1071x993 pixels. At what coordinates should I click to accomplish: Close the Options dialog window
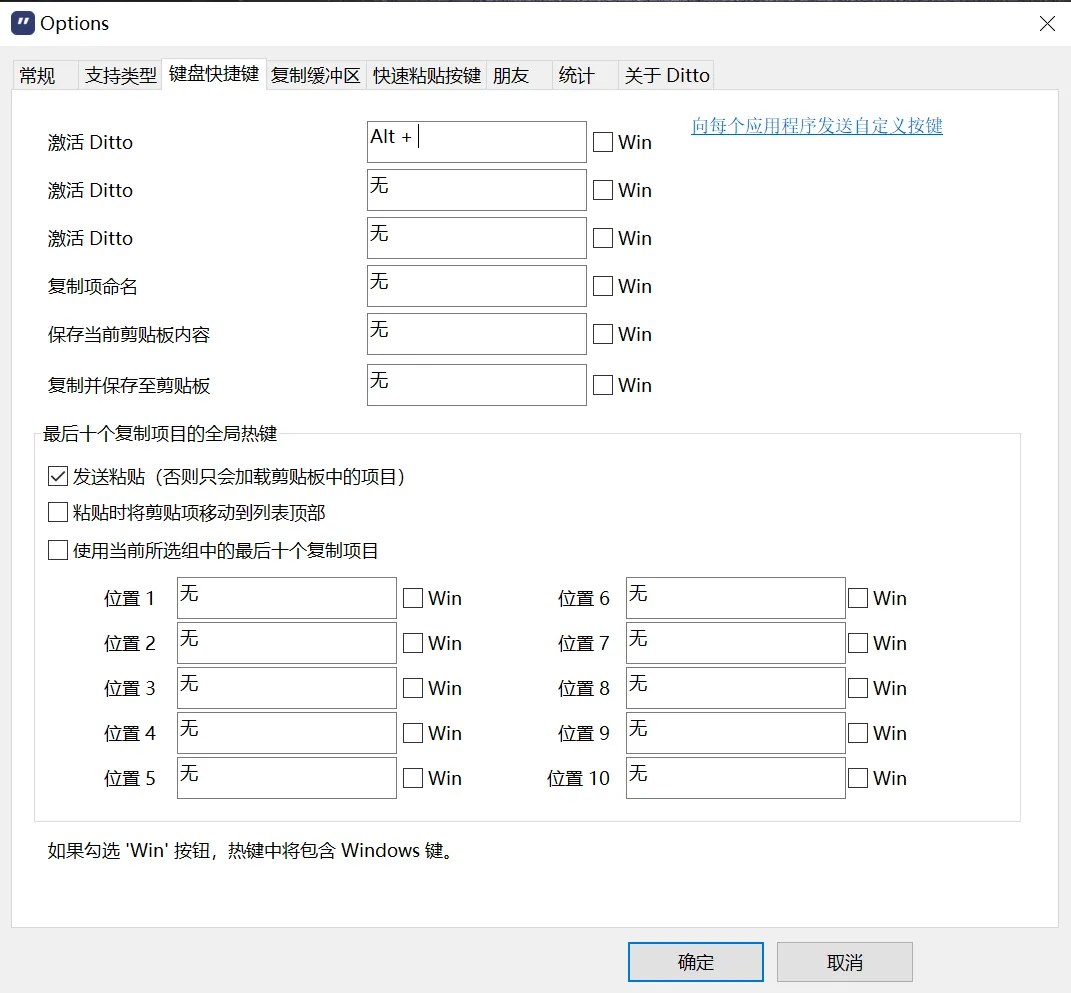[x=1046, y=24]
